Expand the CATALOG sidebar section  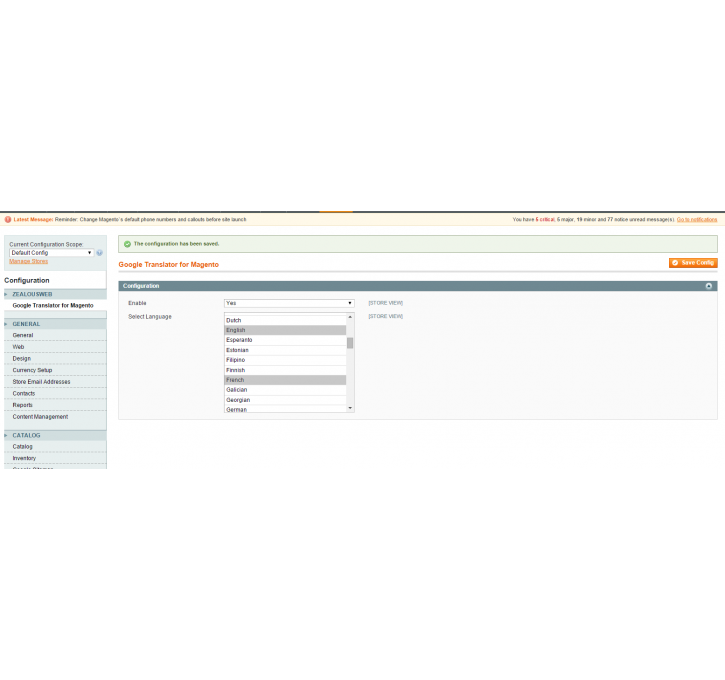click(55, 435)
